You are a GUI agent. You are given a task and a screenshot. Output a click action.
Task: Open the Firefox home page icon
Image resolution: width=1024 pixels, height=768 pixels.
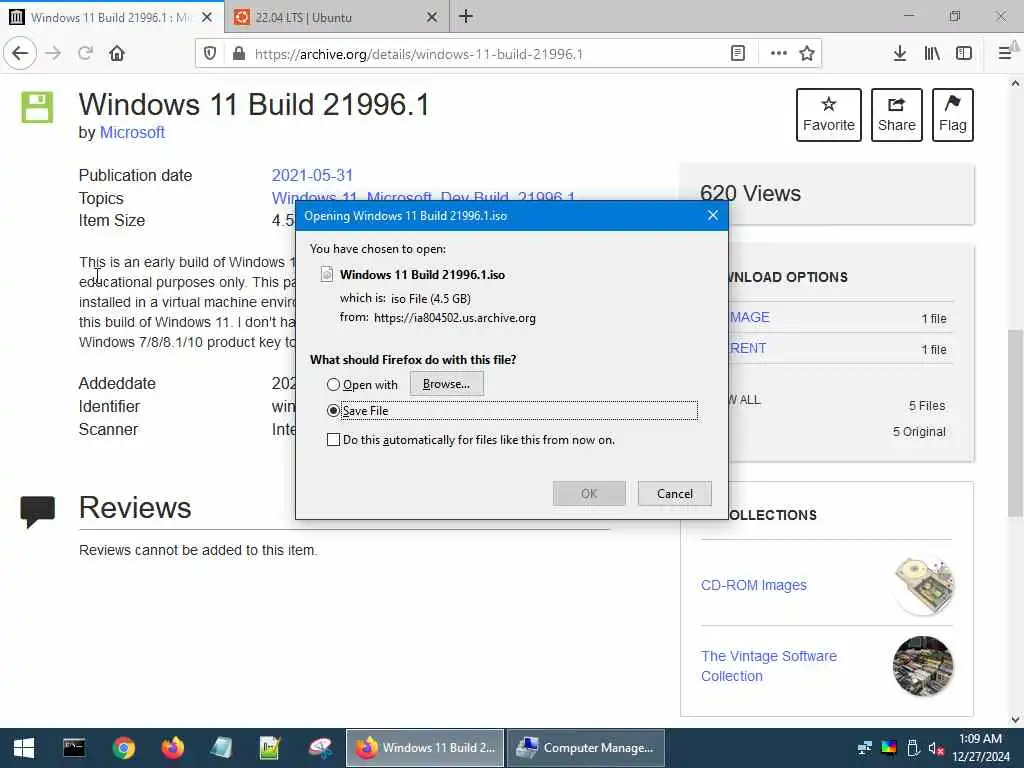coord(117,53)
